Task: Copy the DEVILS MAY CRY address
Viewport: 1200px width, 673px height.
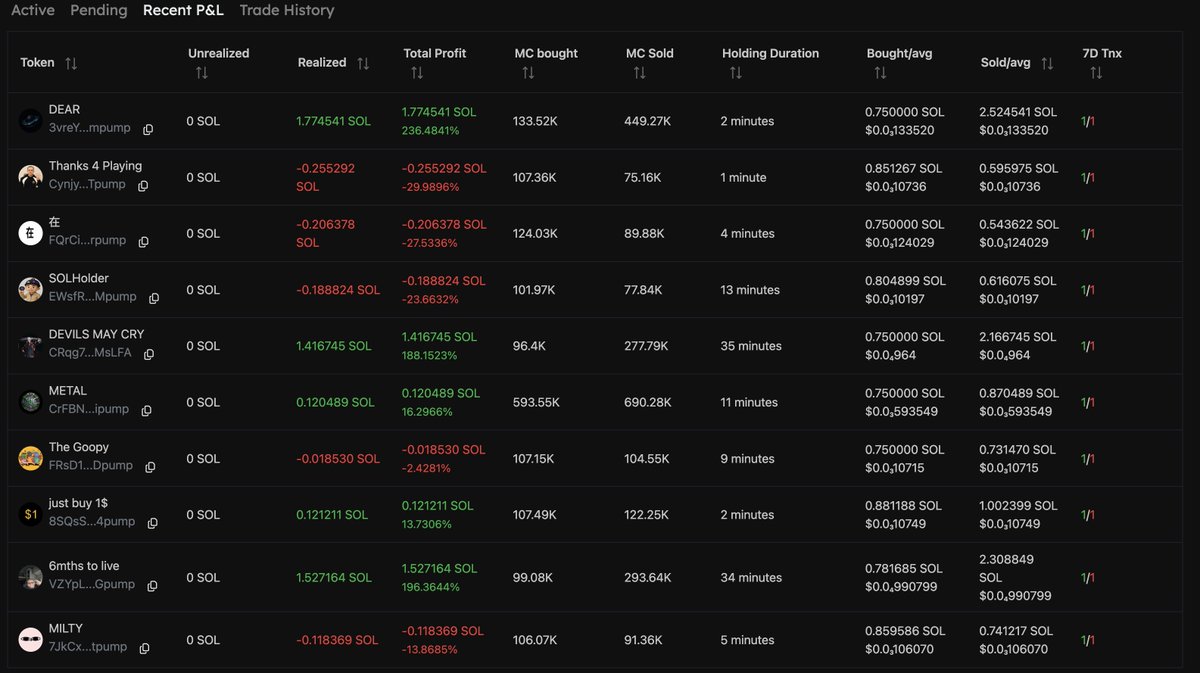Action: (149, 354)
